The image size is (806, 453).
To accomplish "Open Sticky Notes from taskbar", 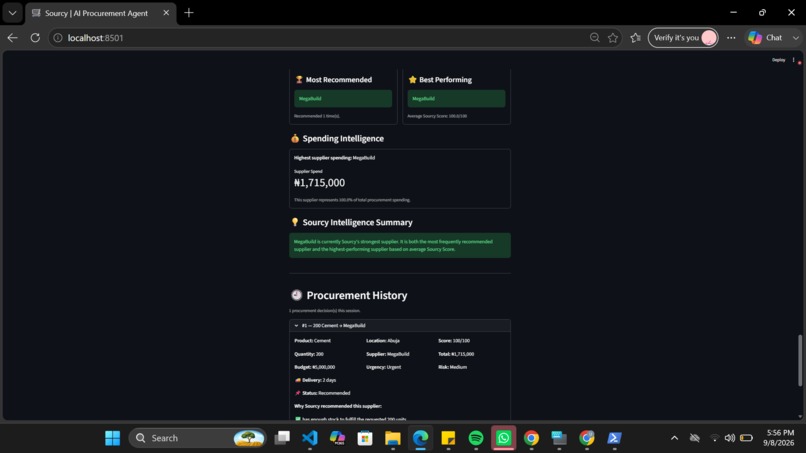I will click(448, 438).
